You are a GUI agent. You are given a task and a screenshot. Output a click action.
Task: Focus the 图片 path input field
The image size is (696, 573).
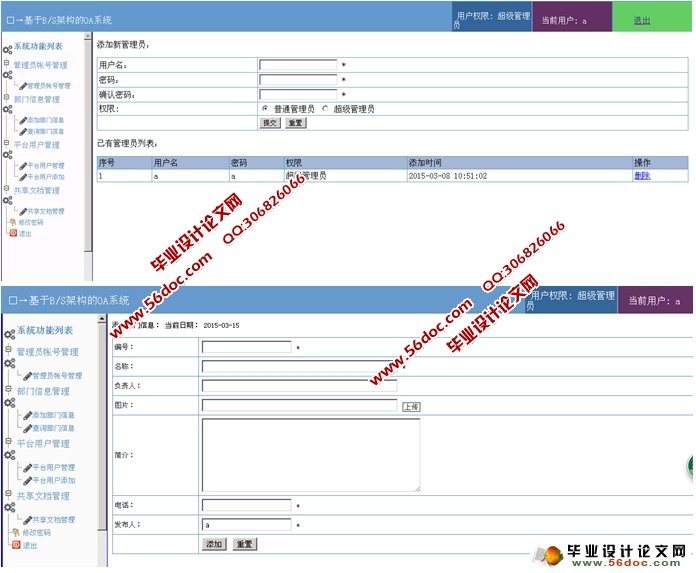(299, 405)
